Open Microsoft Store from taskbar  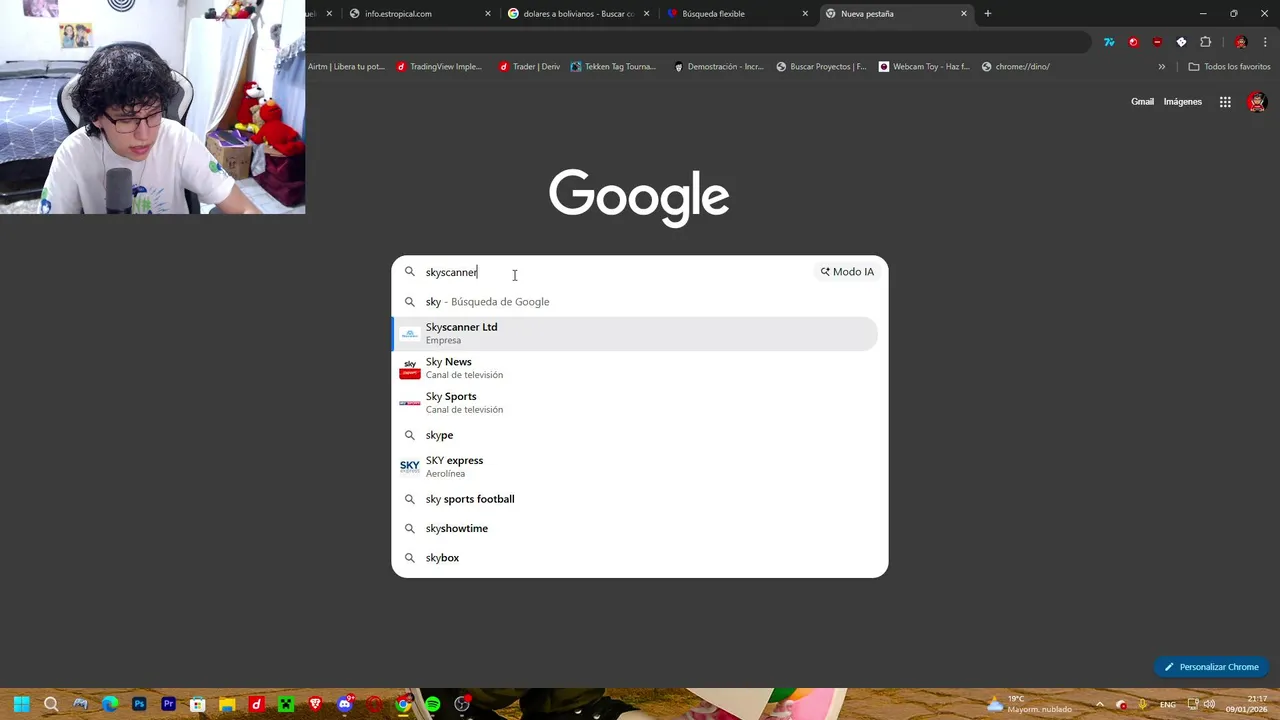coord(198,704)
